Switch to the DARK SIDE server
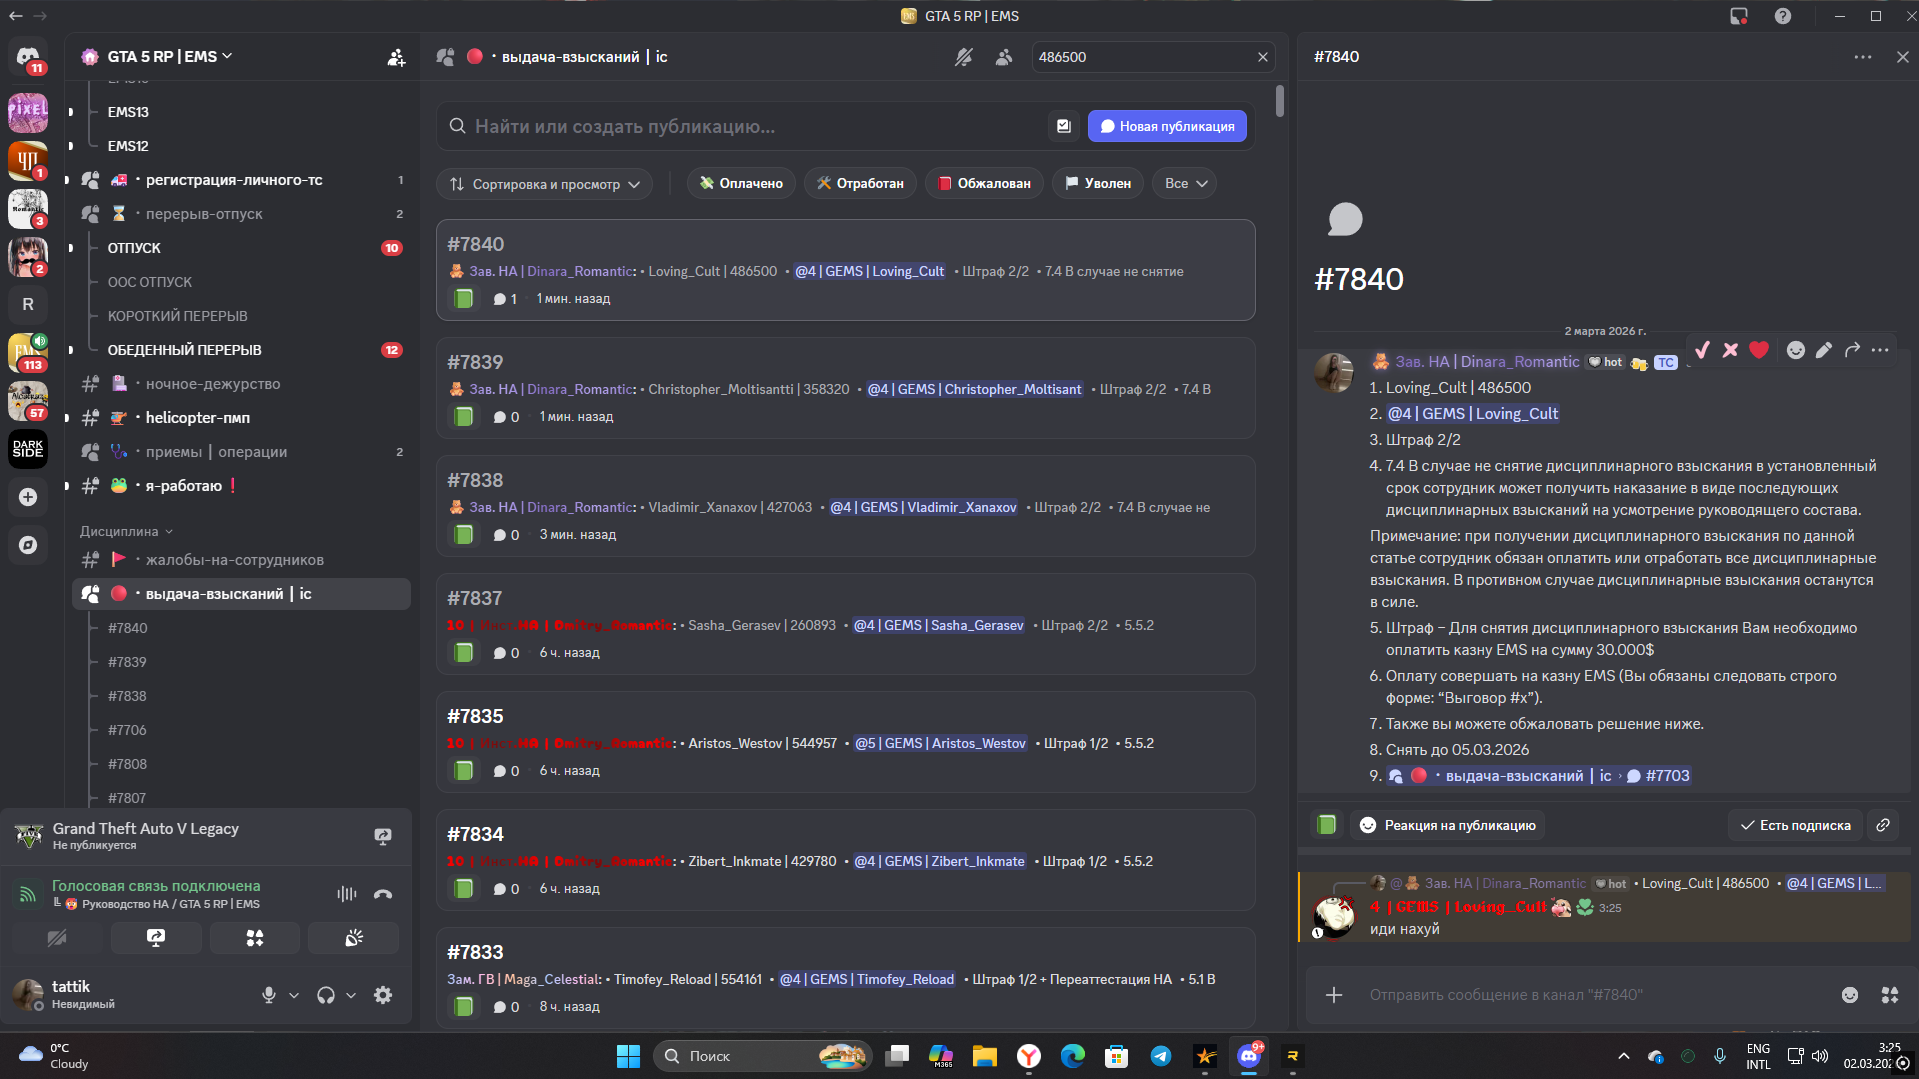This screenshot has height=1079, width=1919. tap(28, 448)
